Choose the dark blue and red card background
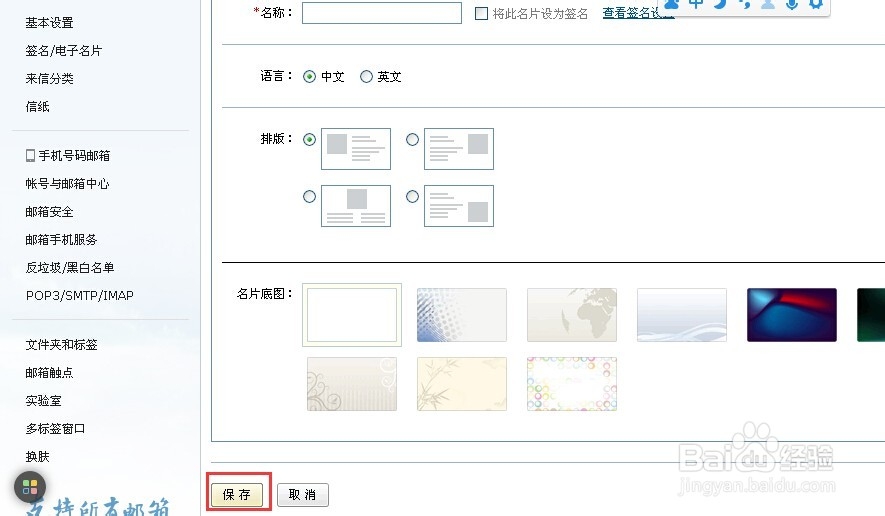885x516 pixels. tap(792, 315)
